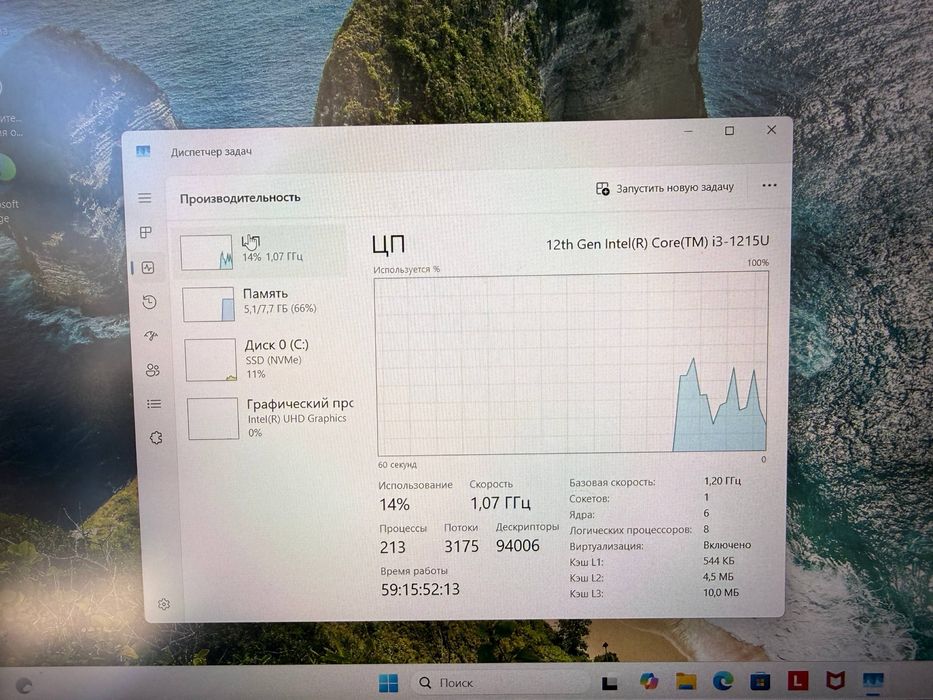Select the Performance page icon in sidebar
This screenshot has height=700, width=933.
[x=148, y=267]
